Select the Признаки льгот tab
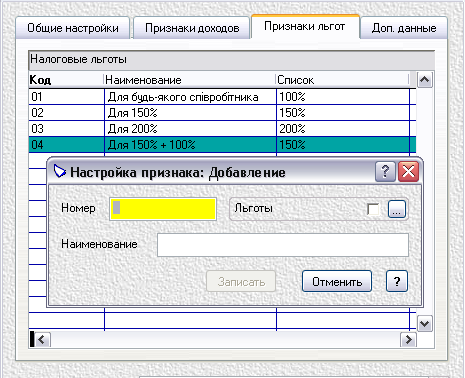 [x=305, y=27]
